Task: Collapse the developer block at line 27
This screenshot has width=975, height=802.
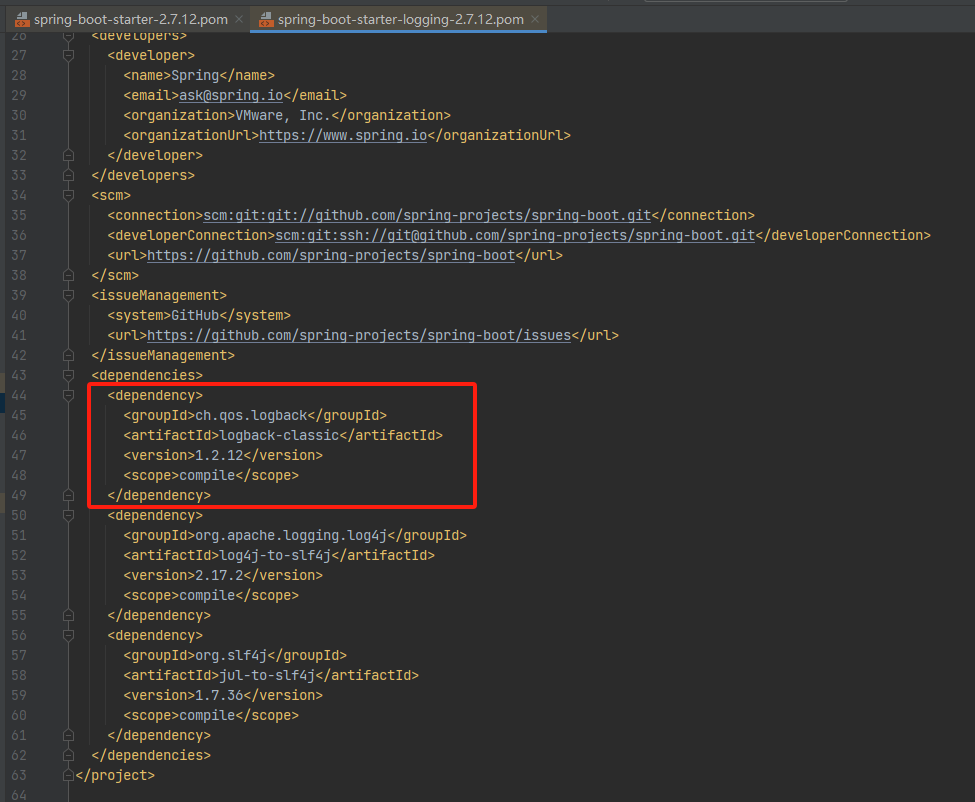Action: coord(68,55)
